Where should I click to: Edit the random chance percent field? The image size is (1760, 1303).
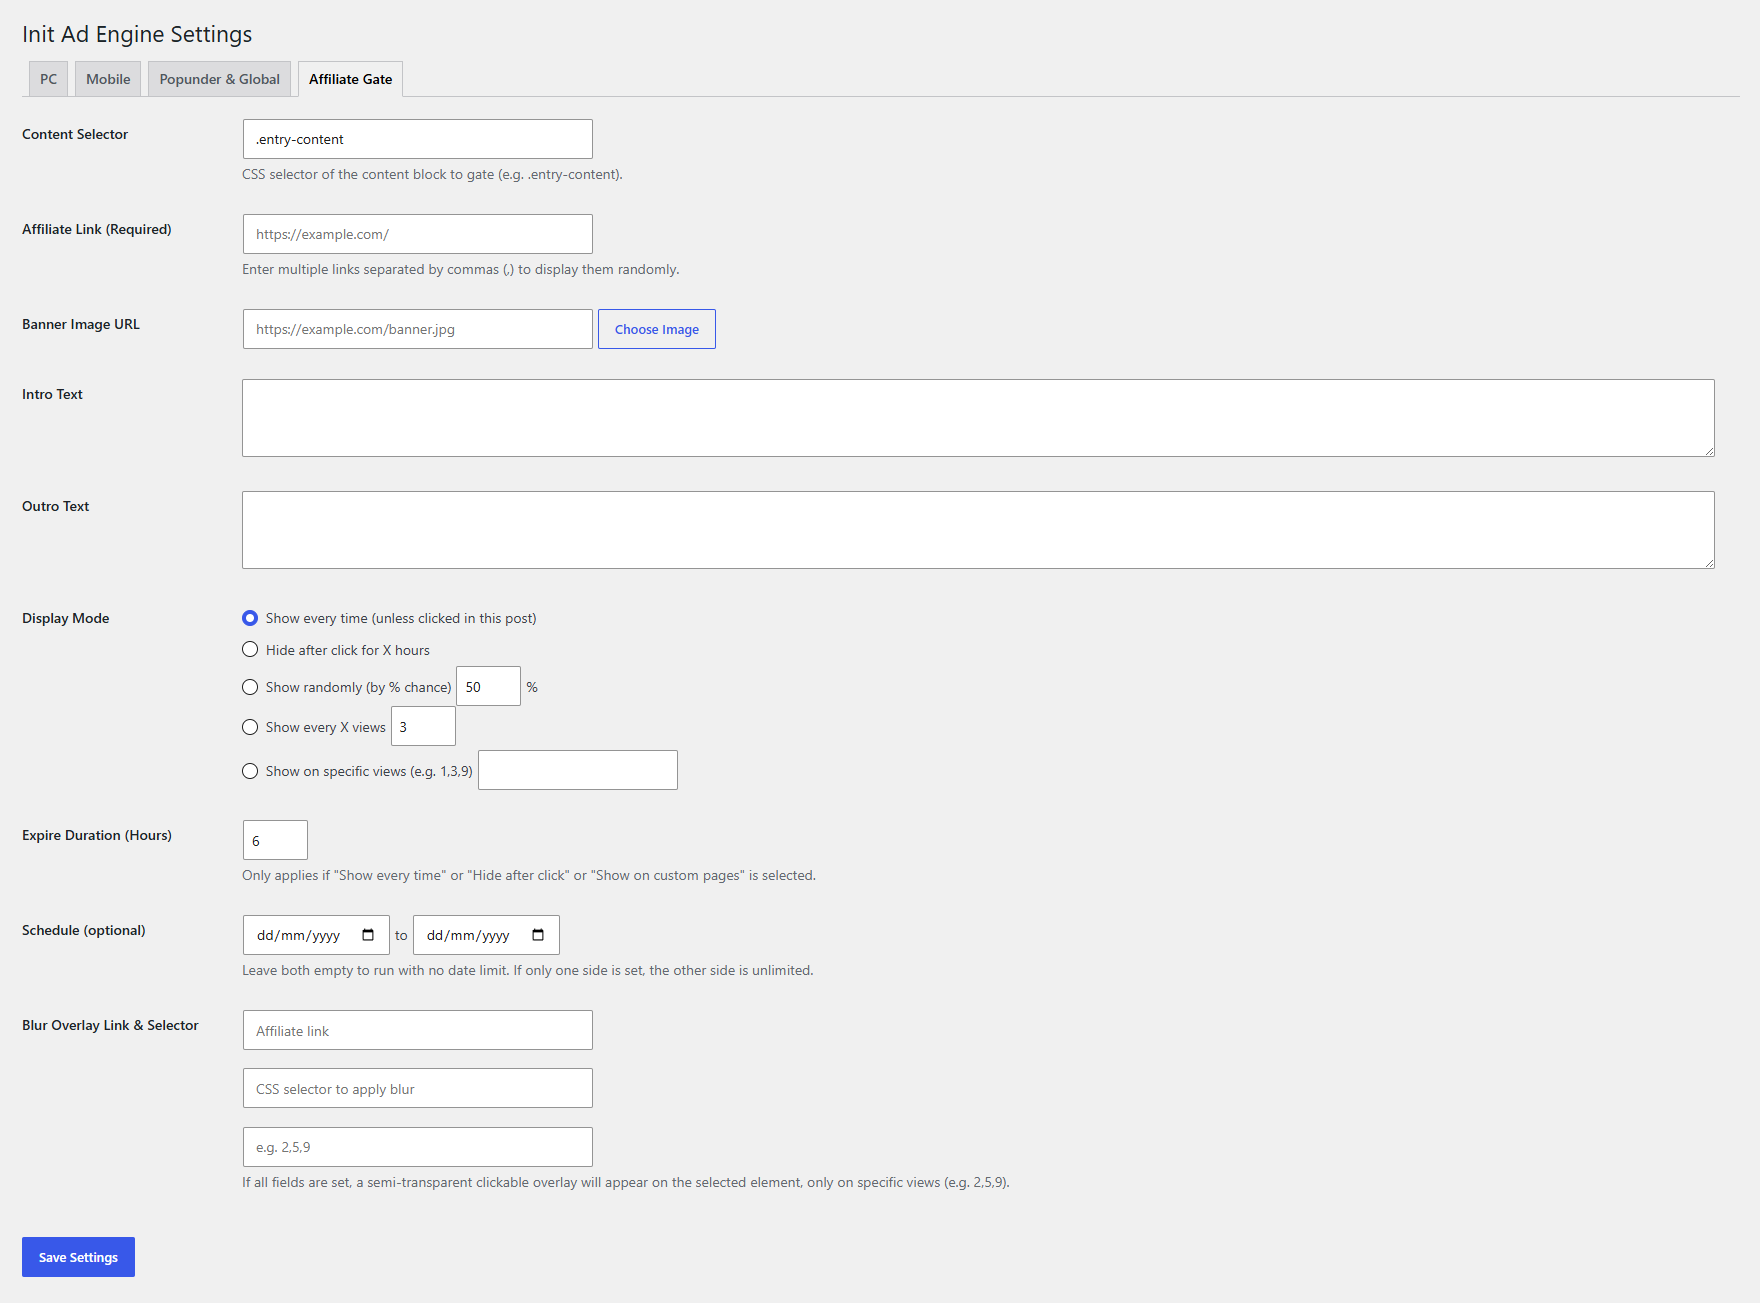[488, 686]
